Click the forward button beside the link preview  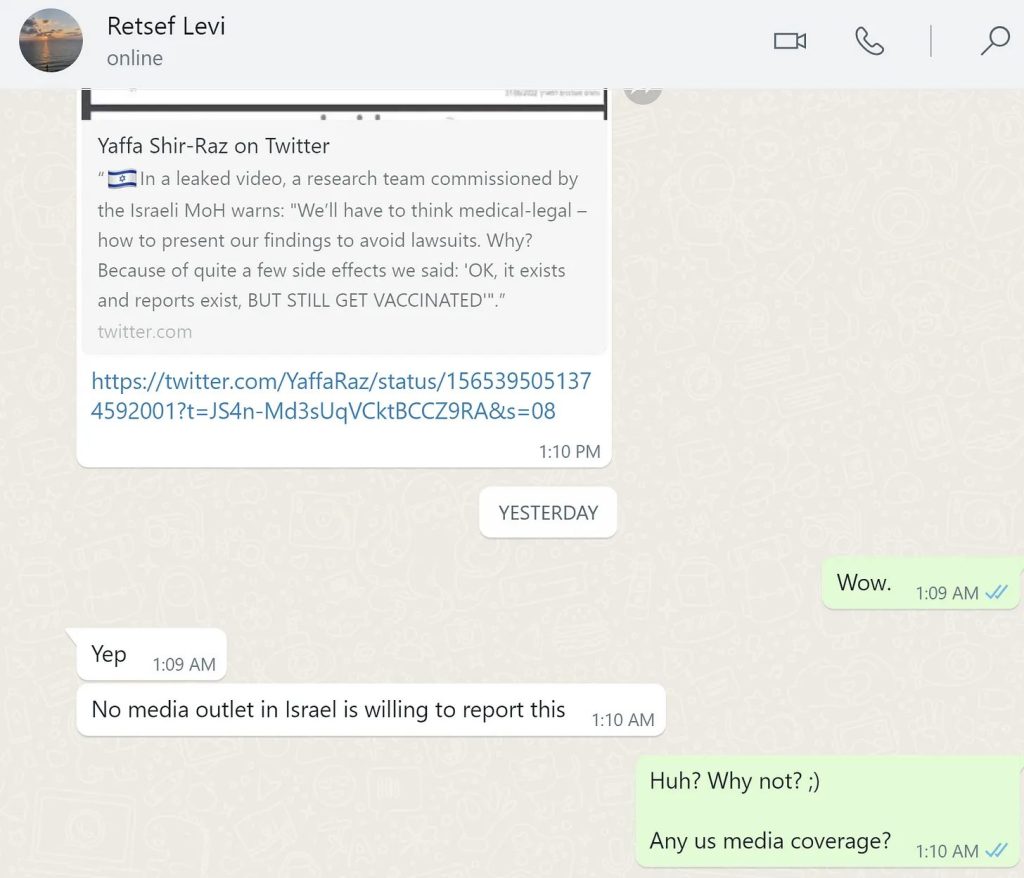(643, 92)
